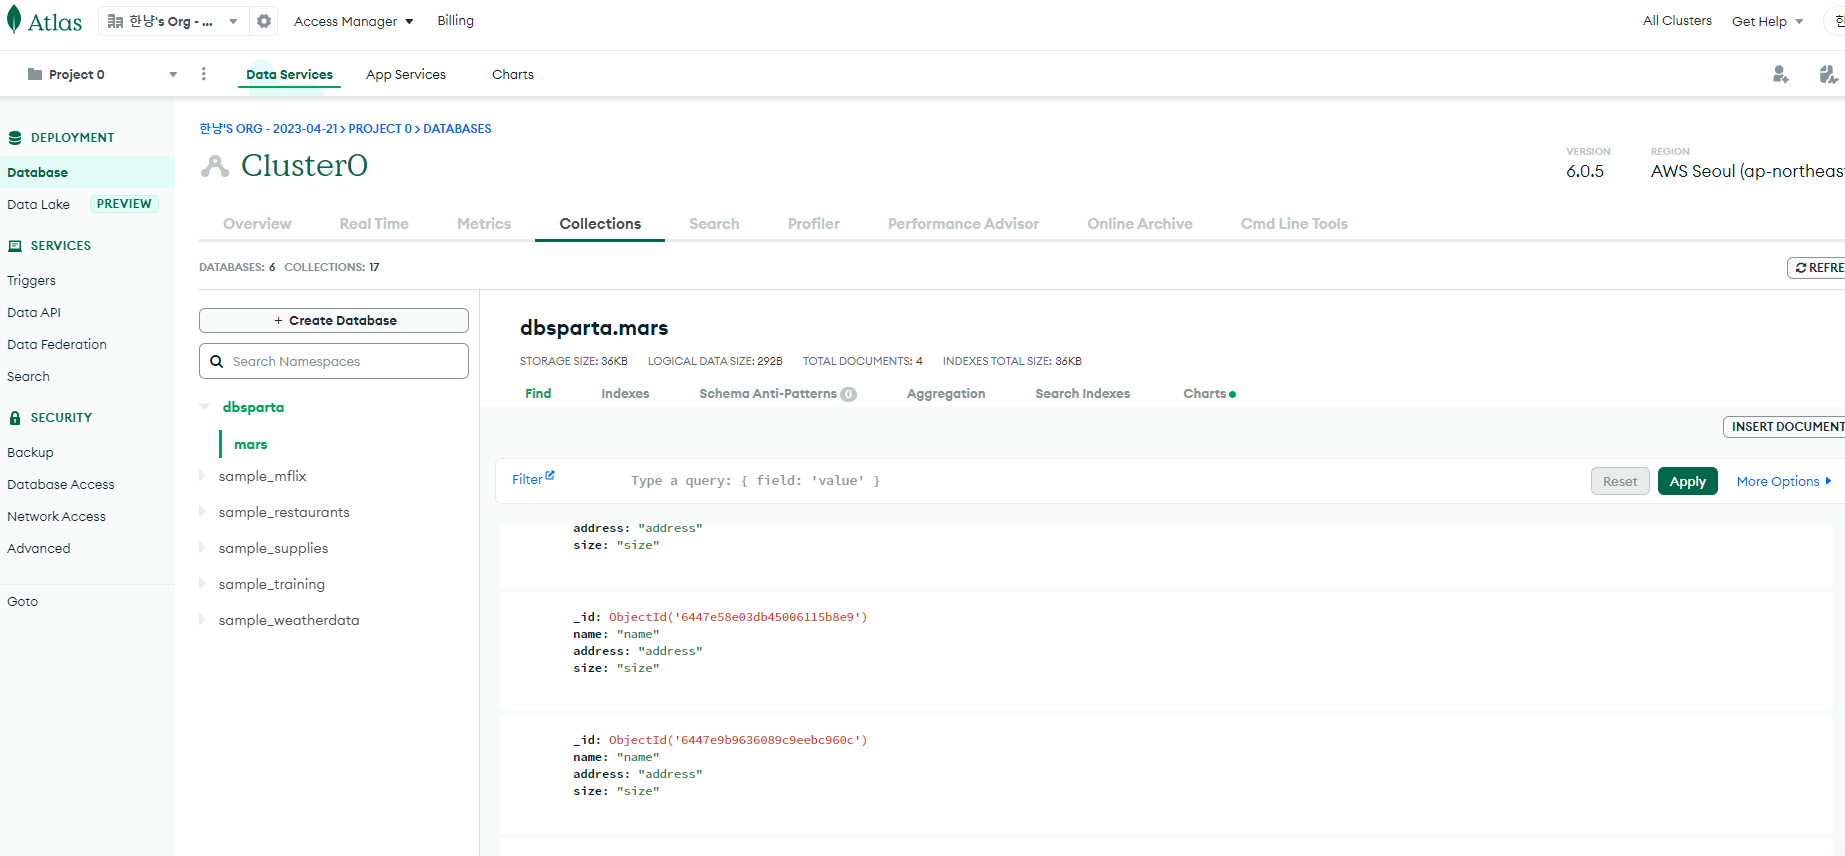Go to the cluster Overview tab
The height and width of the screenshot is (856, 1845).
257,224
